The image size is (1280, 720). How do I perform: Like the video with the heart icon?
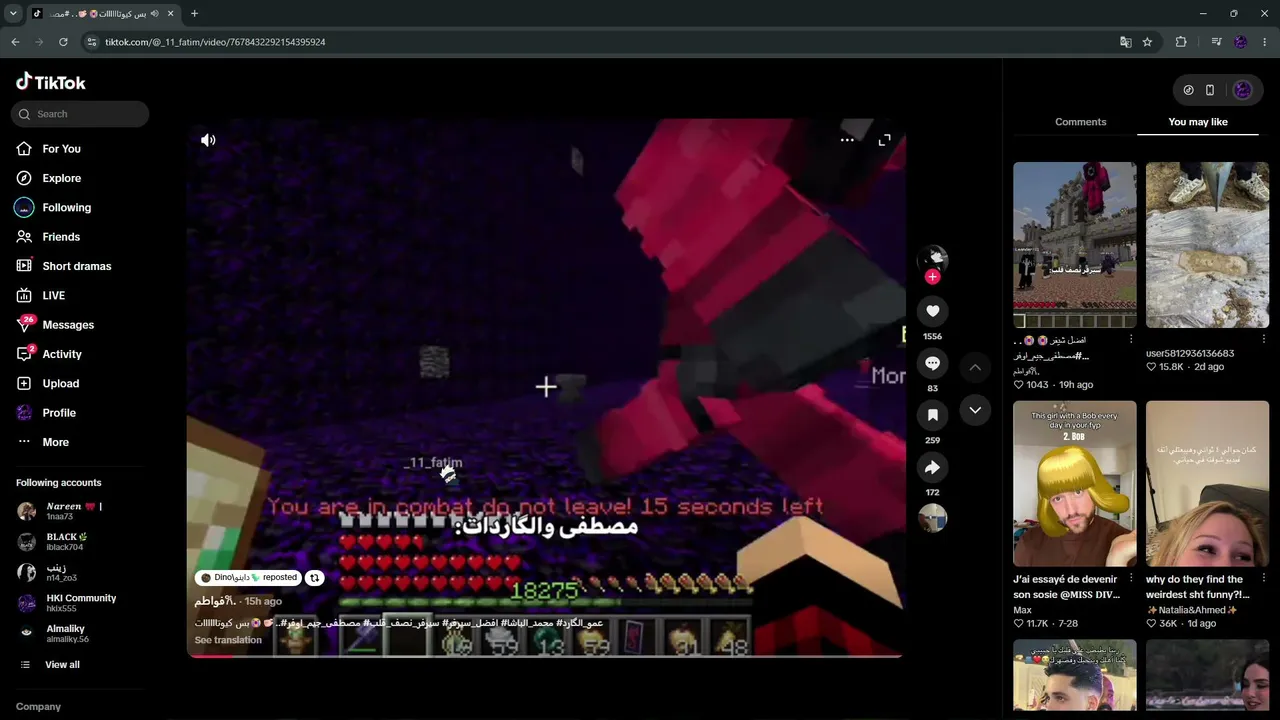pos(932,311)
